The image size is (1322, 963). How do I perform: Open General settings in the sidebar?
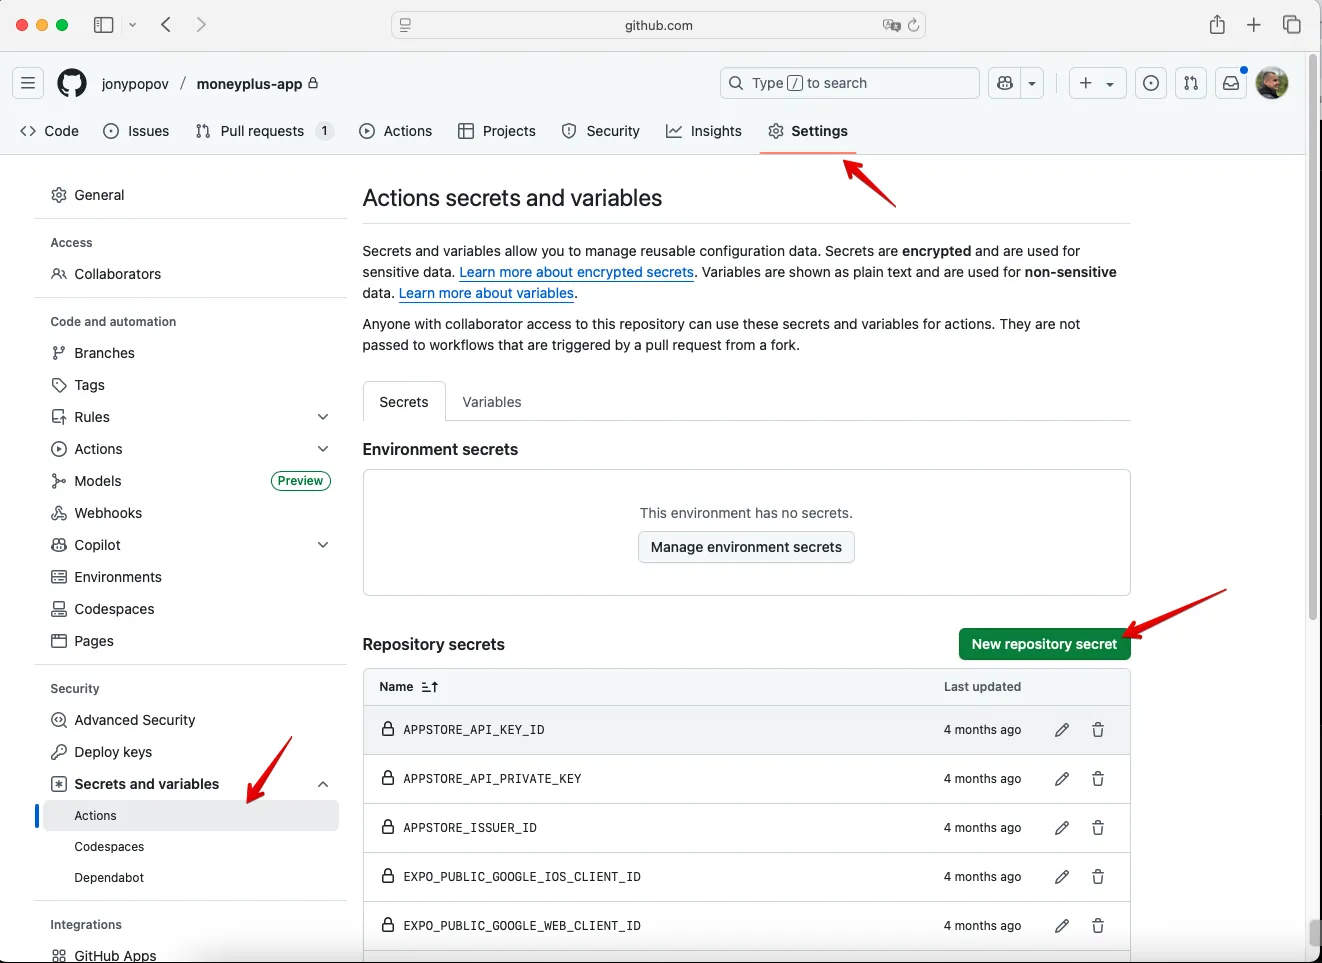point(191,195)
